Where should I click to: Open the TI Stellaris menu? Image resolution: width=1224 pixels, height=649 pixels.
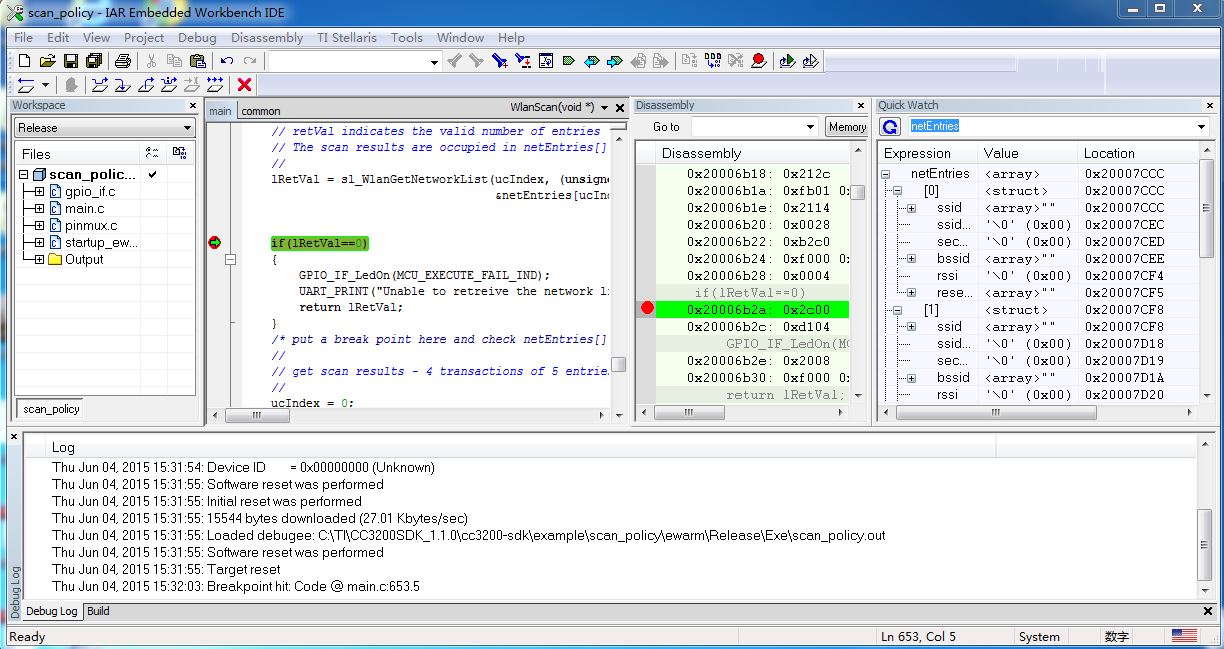click(x=347, y=37)
